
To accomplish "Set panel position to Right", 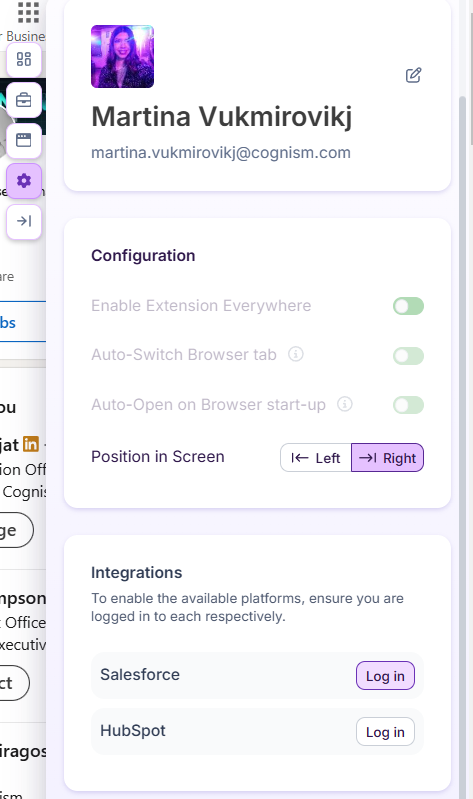I will click(x=387, y=458).
